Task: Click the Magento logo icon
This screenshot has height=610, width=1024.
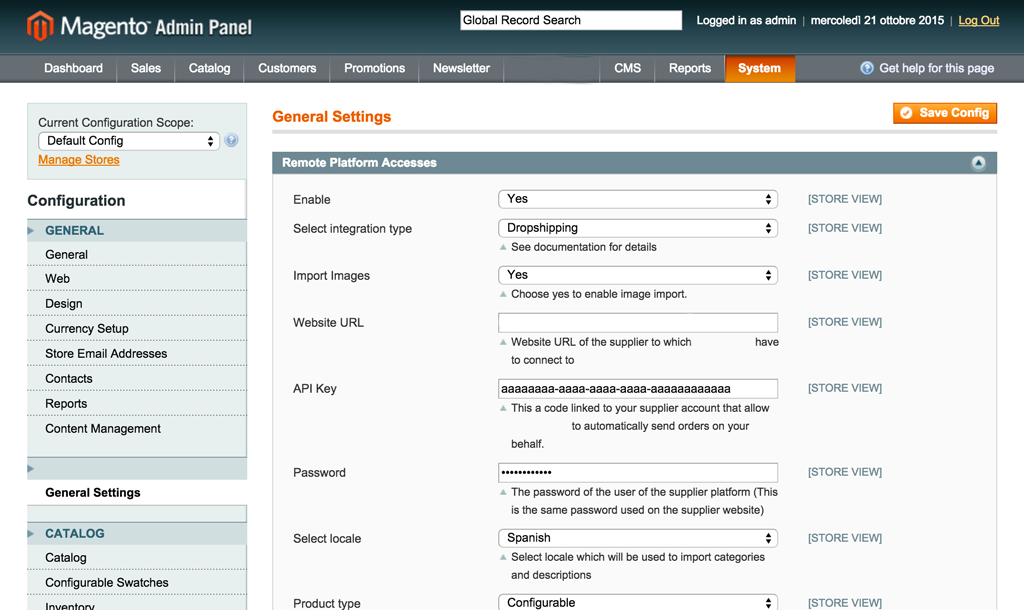Action: click(x=40, y=26)
